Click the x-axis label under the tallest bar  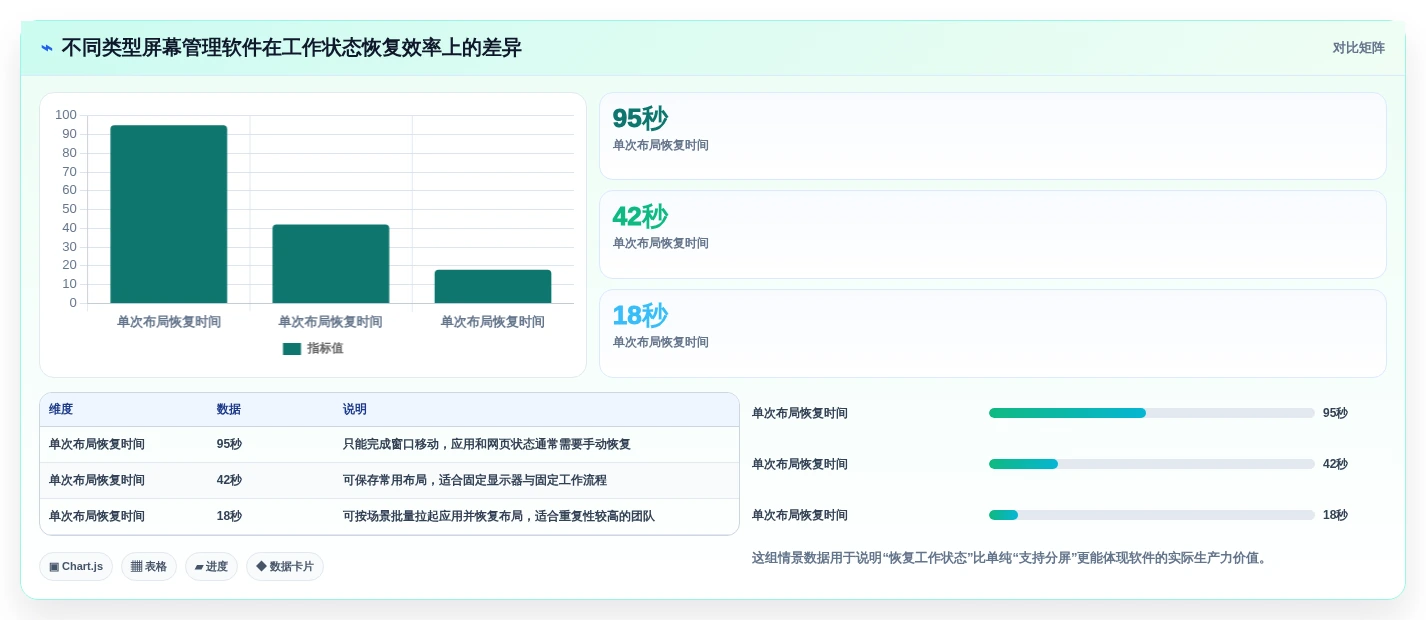point(169,322)
